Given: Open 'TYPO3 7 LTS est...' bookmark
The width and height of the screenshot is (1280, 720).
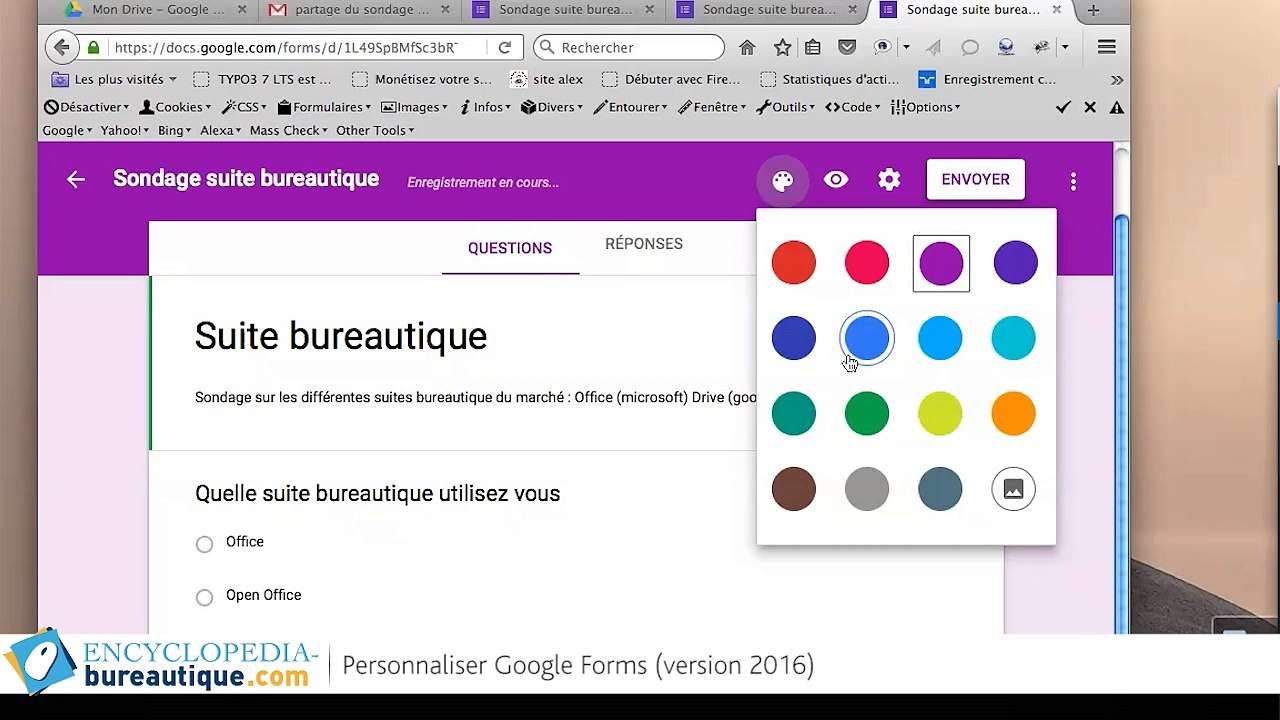Looking at the screenshot, I should (262, 79).
